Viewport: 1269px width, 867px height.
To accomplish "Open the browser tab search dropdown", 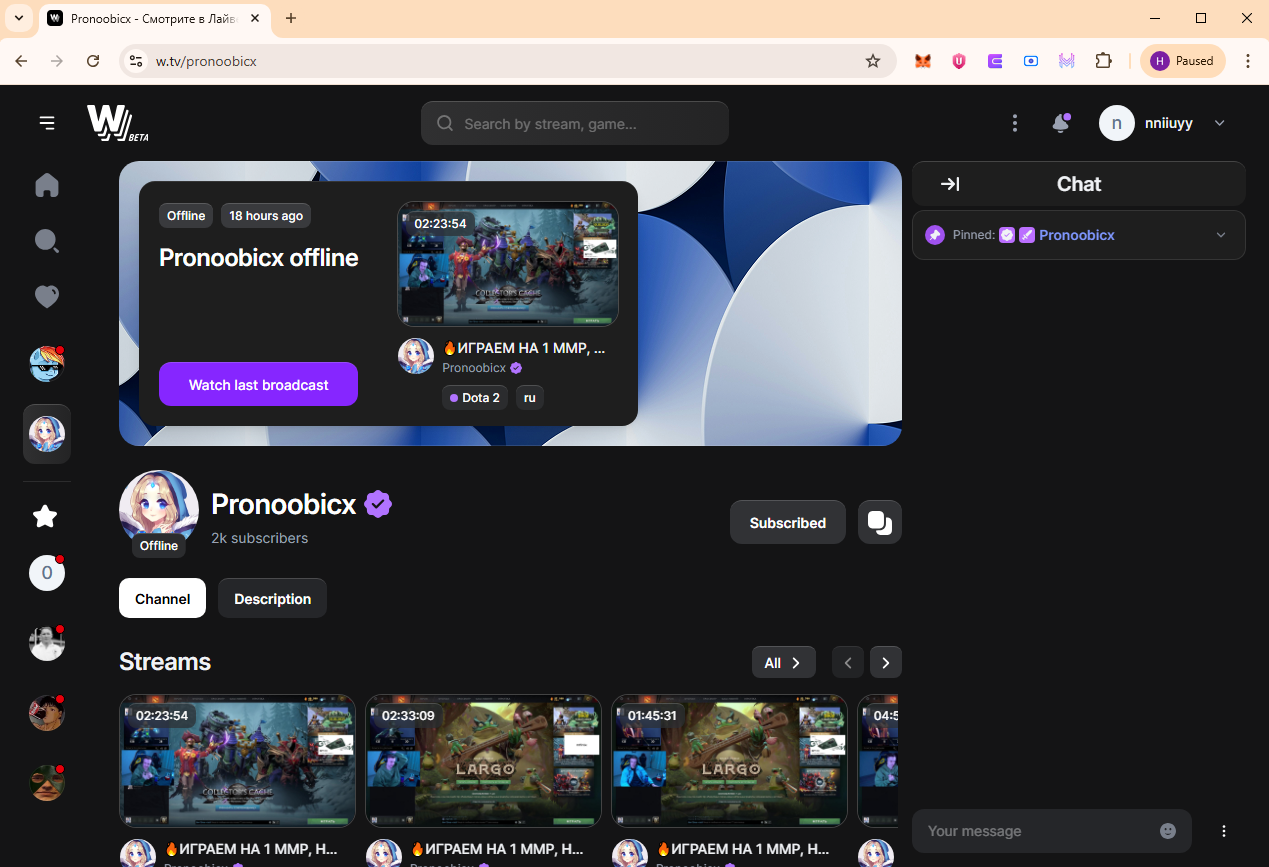I will tap(18, 18).
